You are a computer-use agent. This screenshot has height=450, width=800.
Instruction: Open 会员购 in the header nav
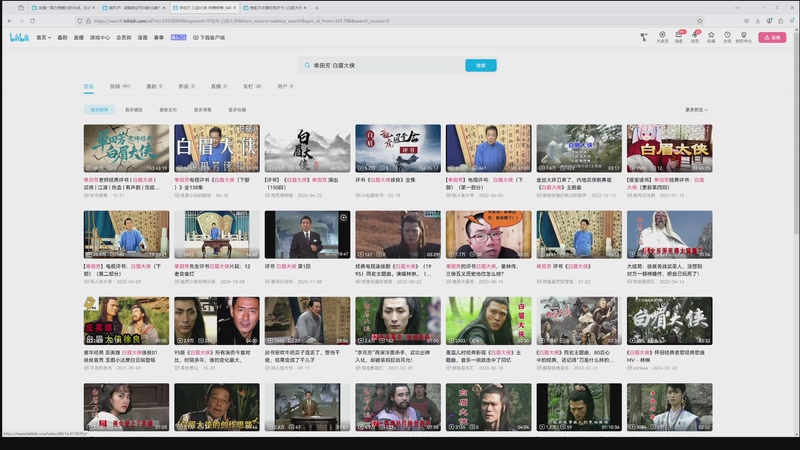[123, 37]
